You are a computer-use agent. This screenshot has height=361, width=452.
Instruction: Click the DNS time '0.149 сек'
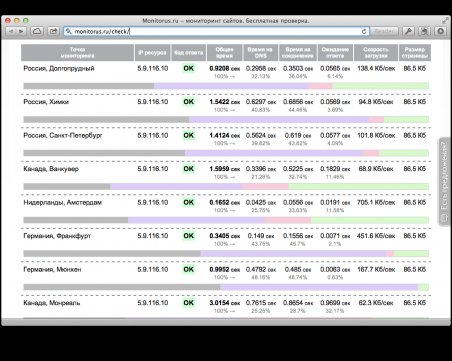[x=261, y=236]
